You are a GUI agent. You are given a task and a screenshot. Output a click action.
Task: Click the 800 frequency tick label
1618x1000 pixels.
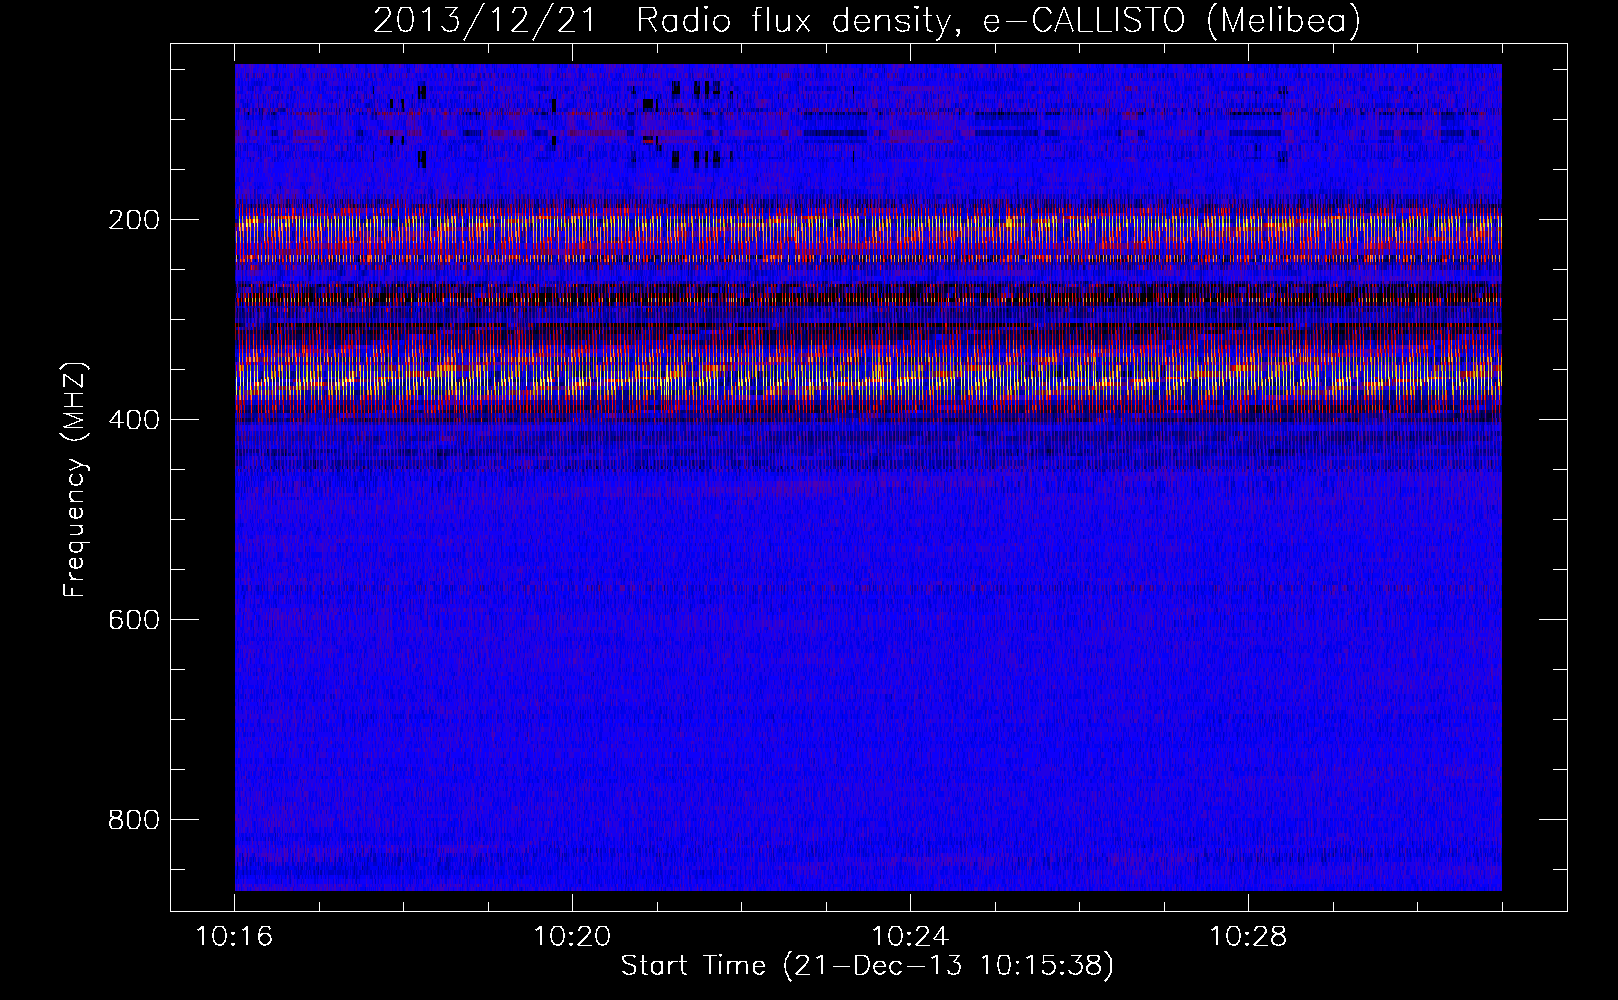(x=133, y=820)
